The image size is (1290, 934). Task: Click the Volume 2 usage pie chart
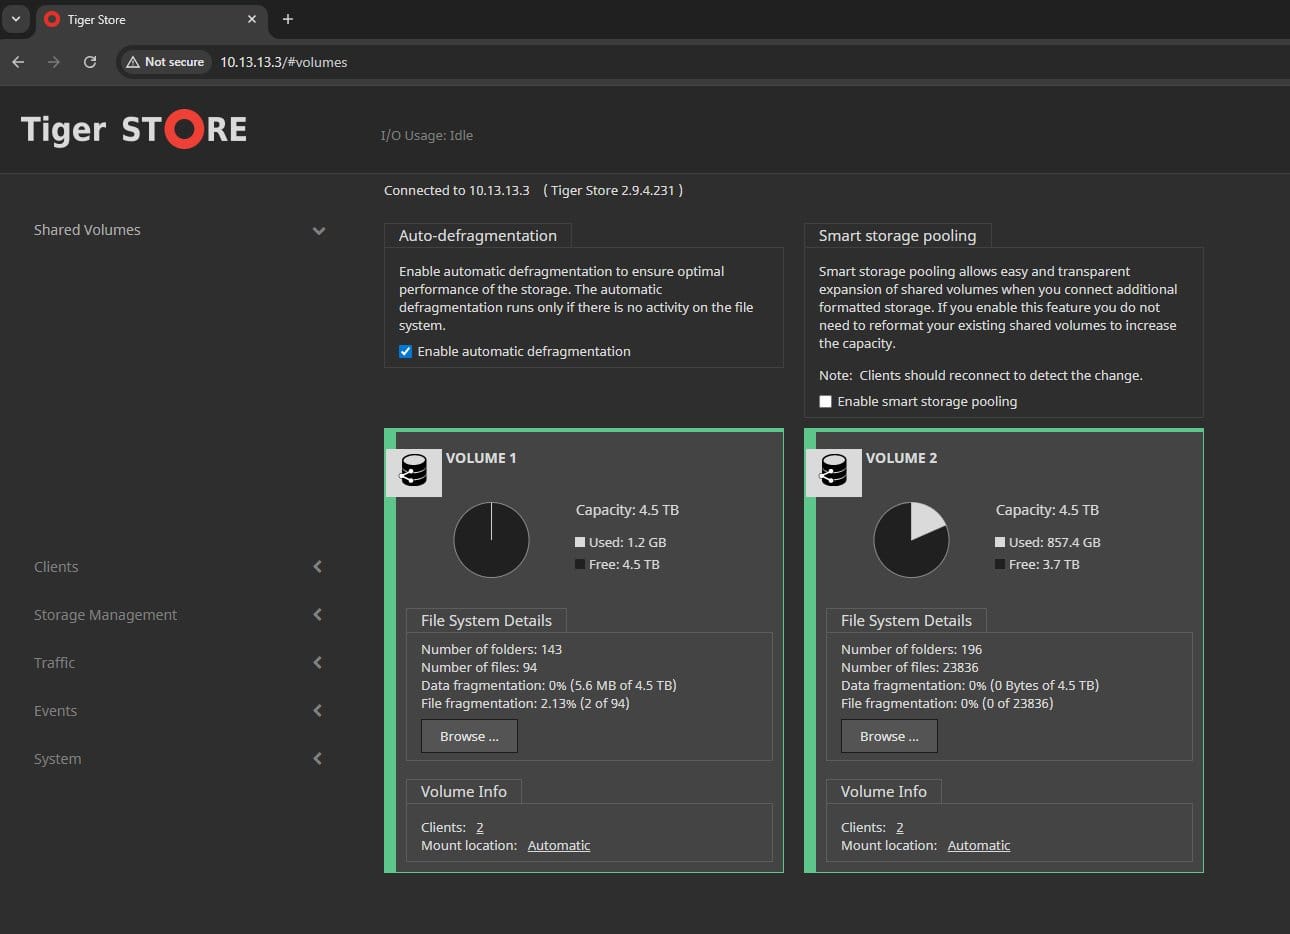[x=911, y=540]
